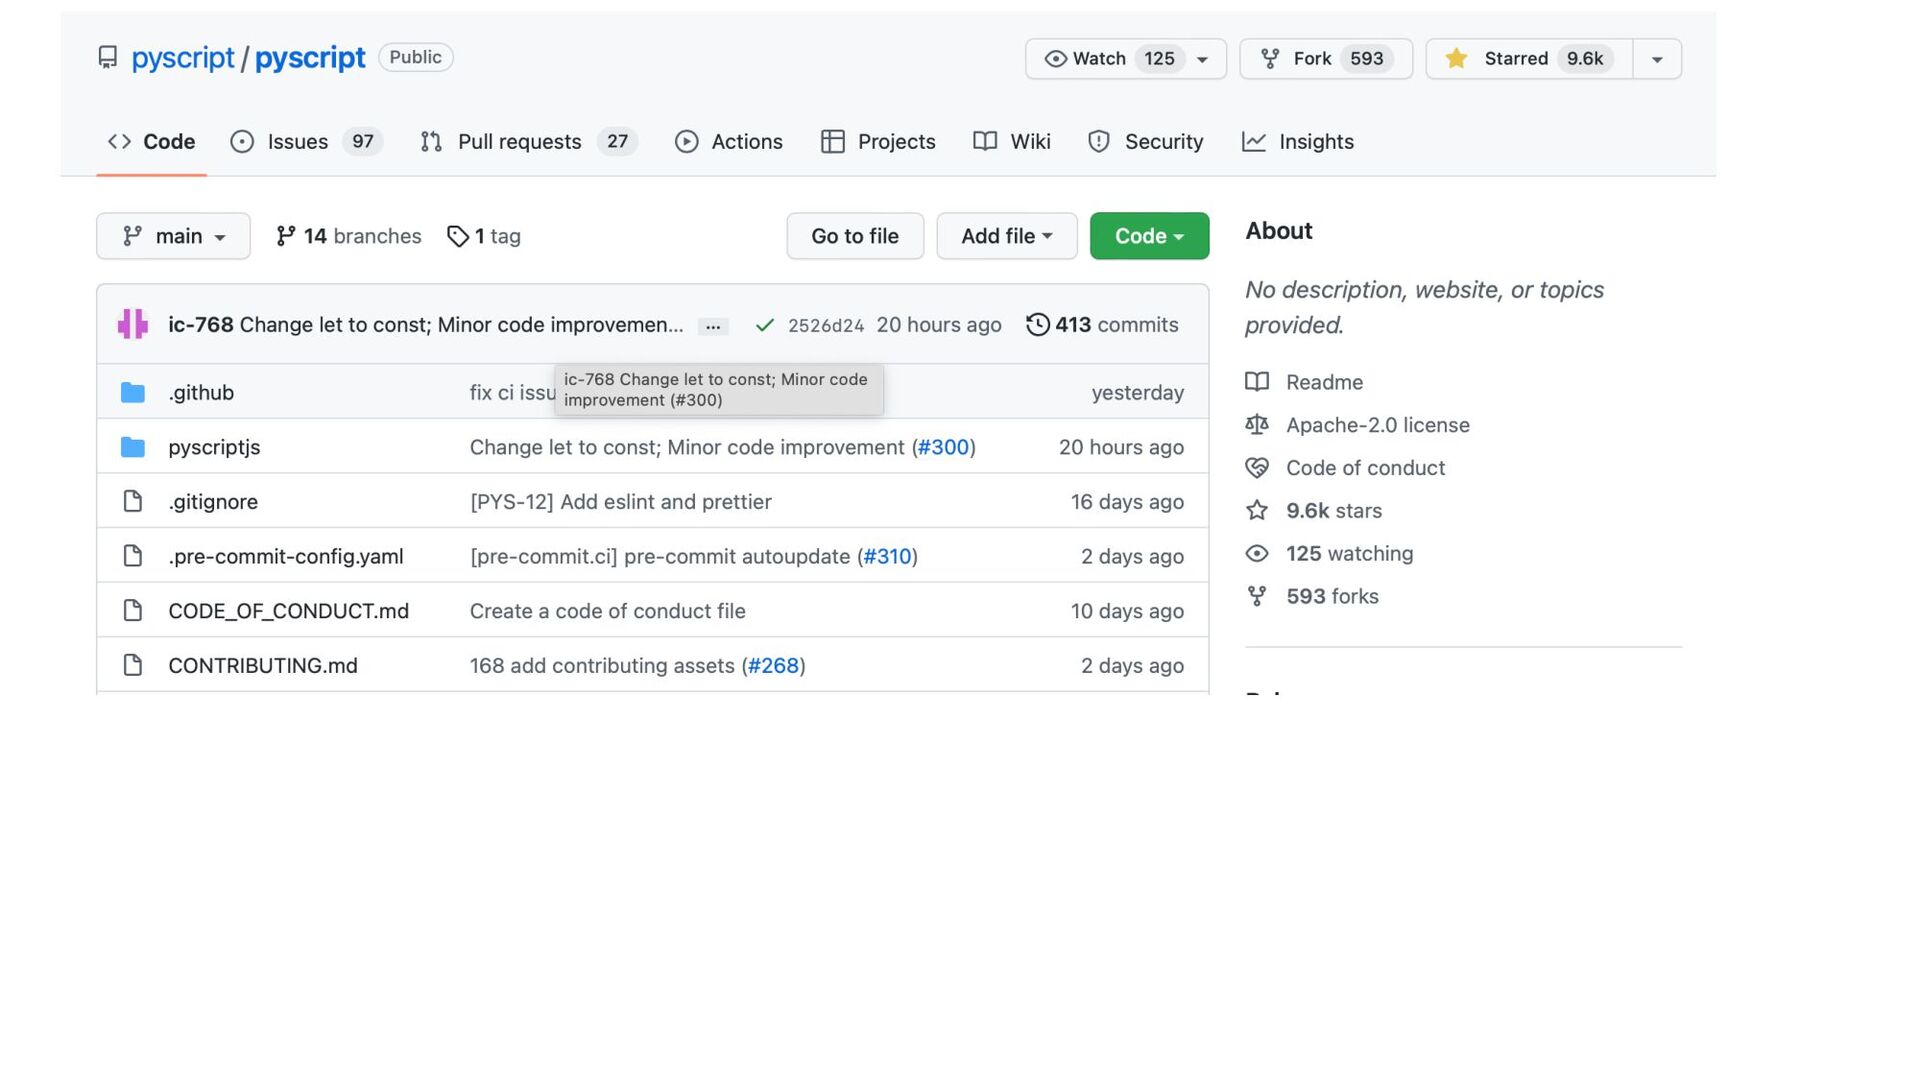Click the ic-768 user avatar icon
1920x1080 pixels.
[x=132, y=324]
